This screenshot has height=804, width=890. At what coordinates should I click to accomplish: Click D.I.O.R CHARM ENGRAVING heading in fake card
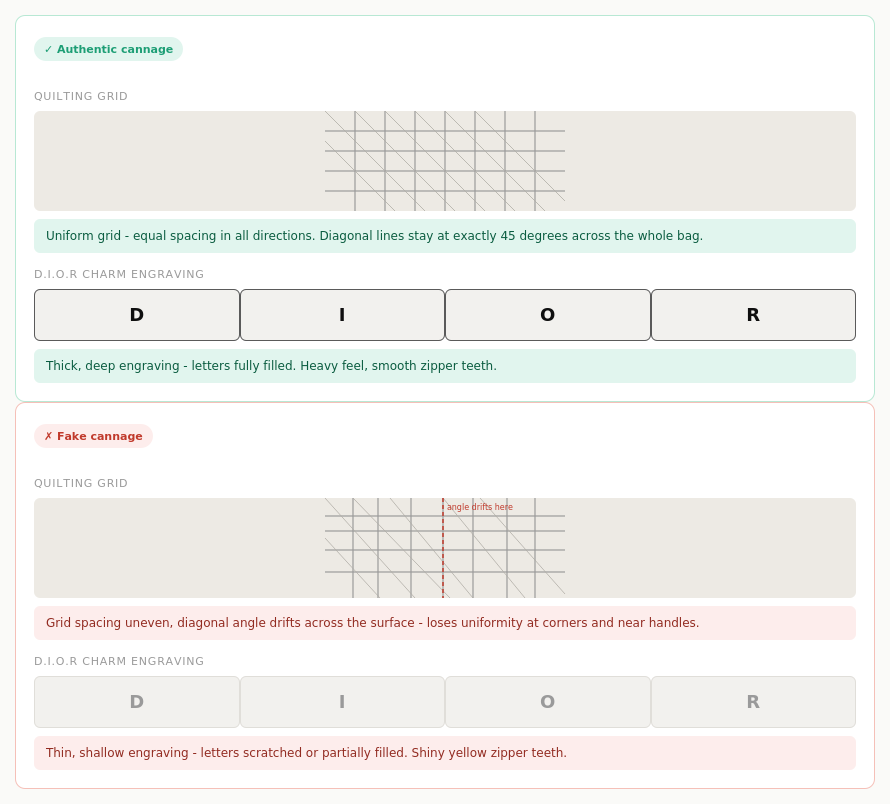point(119,661)
